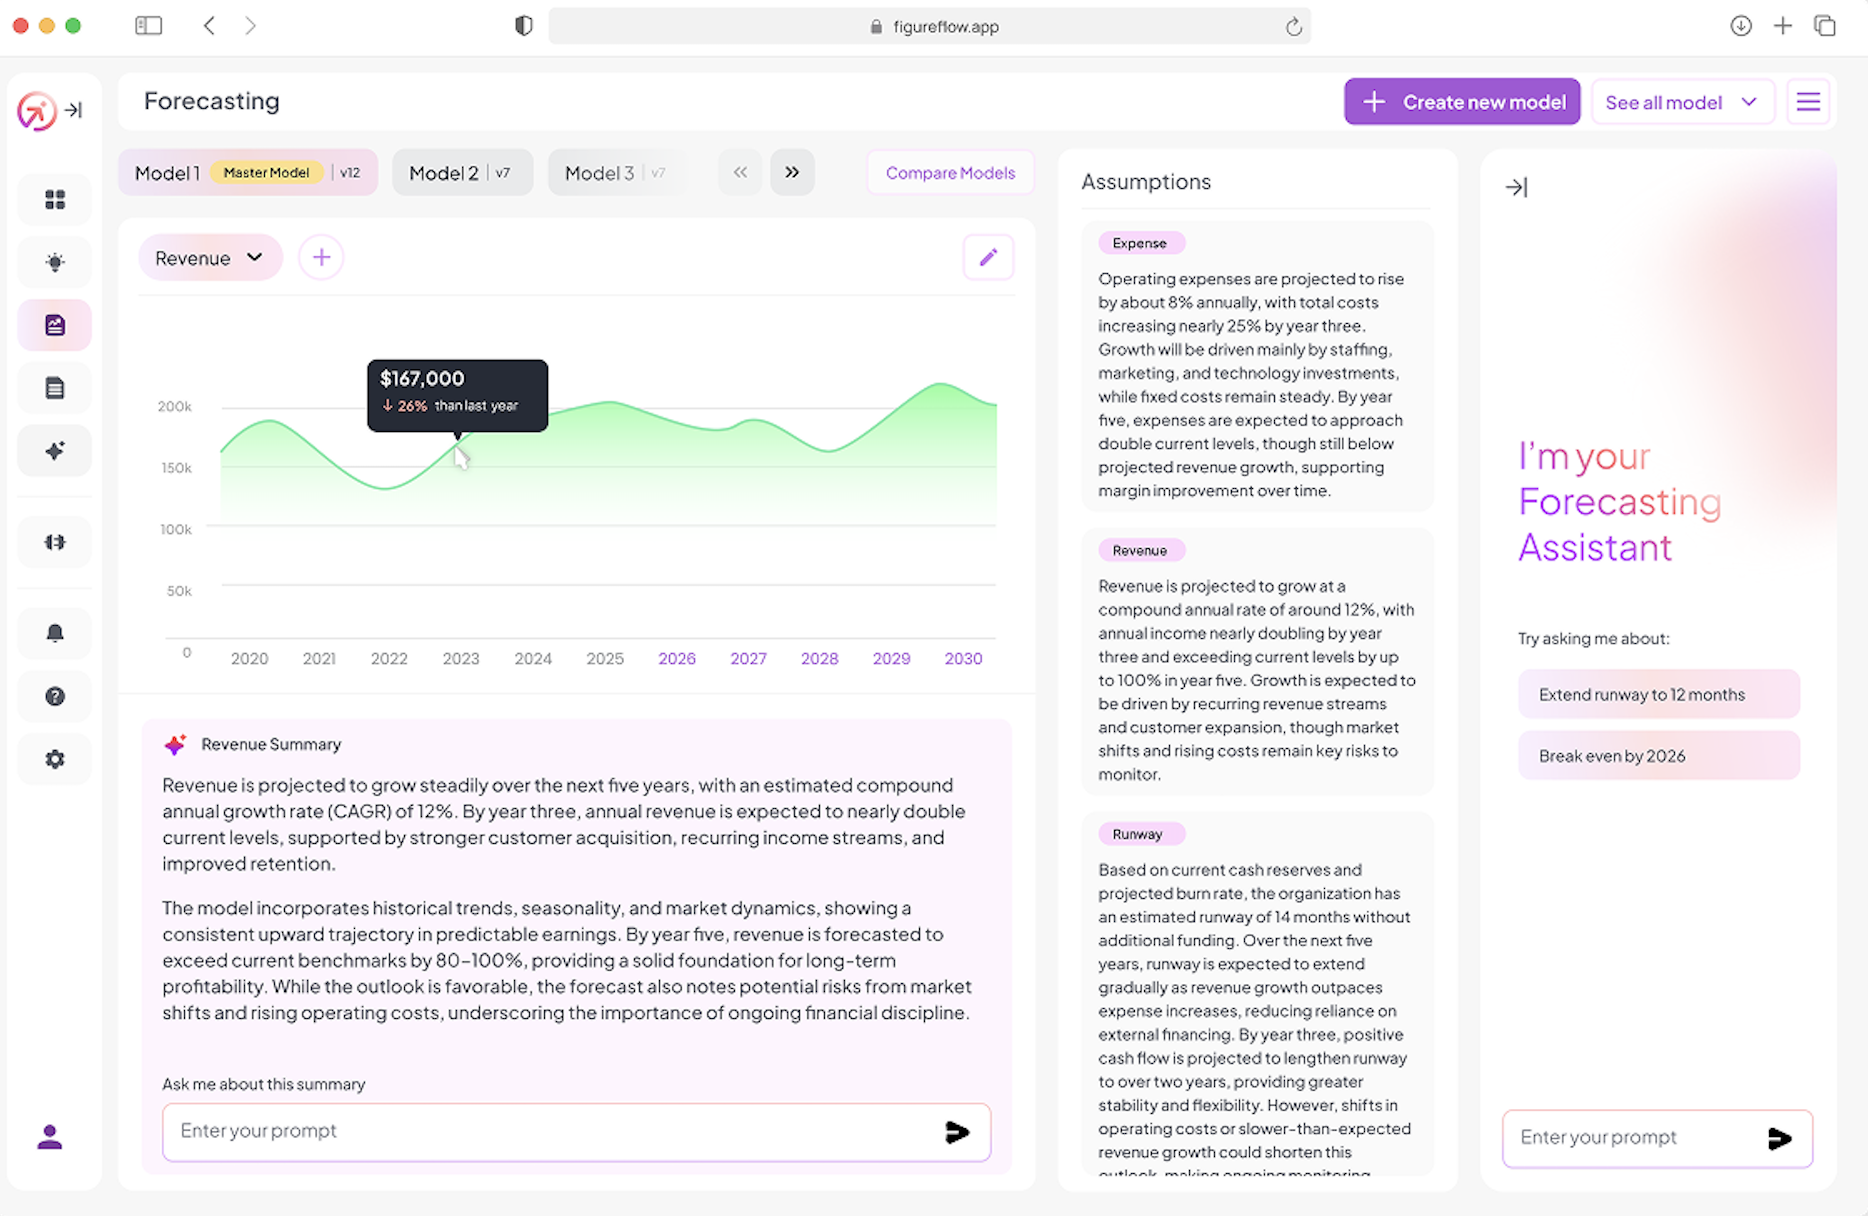Send the summary prompt with arrow icon
The width and height of the screenshot is (1868, 1216).
tap(957, 1132)
